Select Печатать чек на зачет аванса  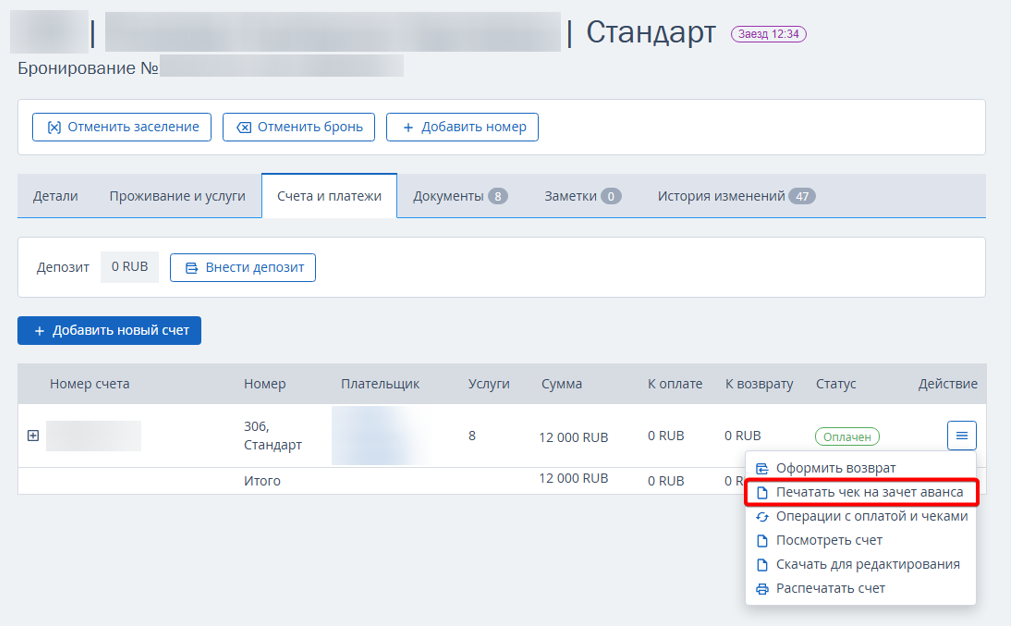tap(869, 492)
